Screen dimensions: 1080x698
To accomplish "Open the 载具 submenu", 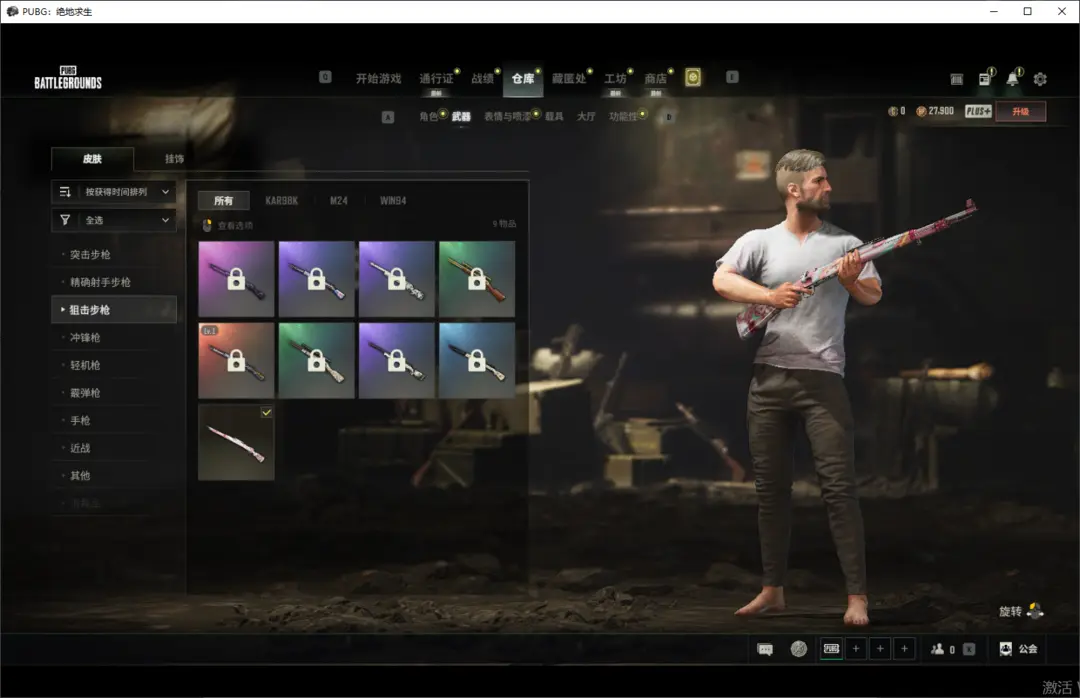I will tap(554, 116).
